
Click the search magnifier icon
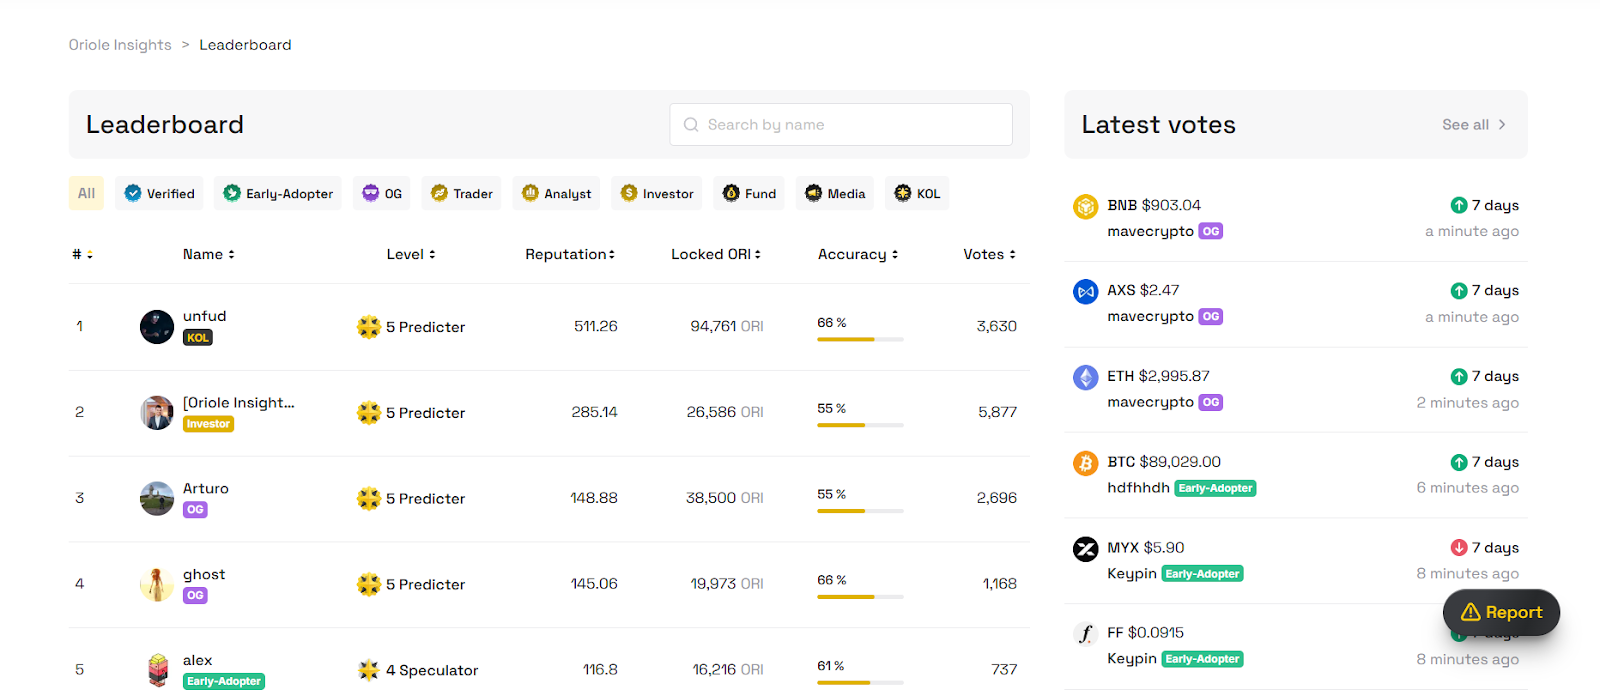(691, 125)
